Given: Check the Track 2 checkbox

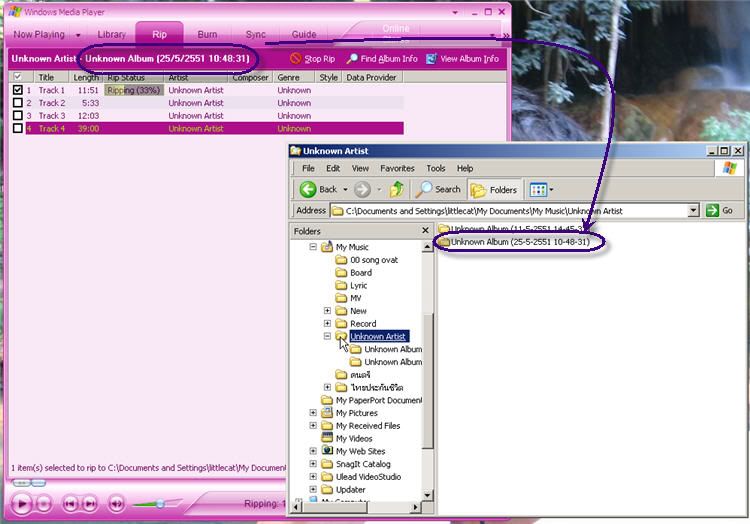Looking at the screenshot, I should 18,103.
